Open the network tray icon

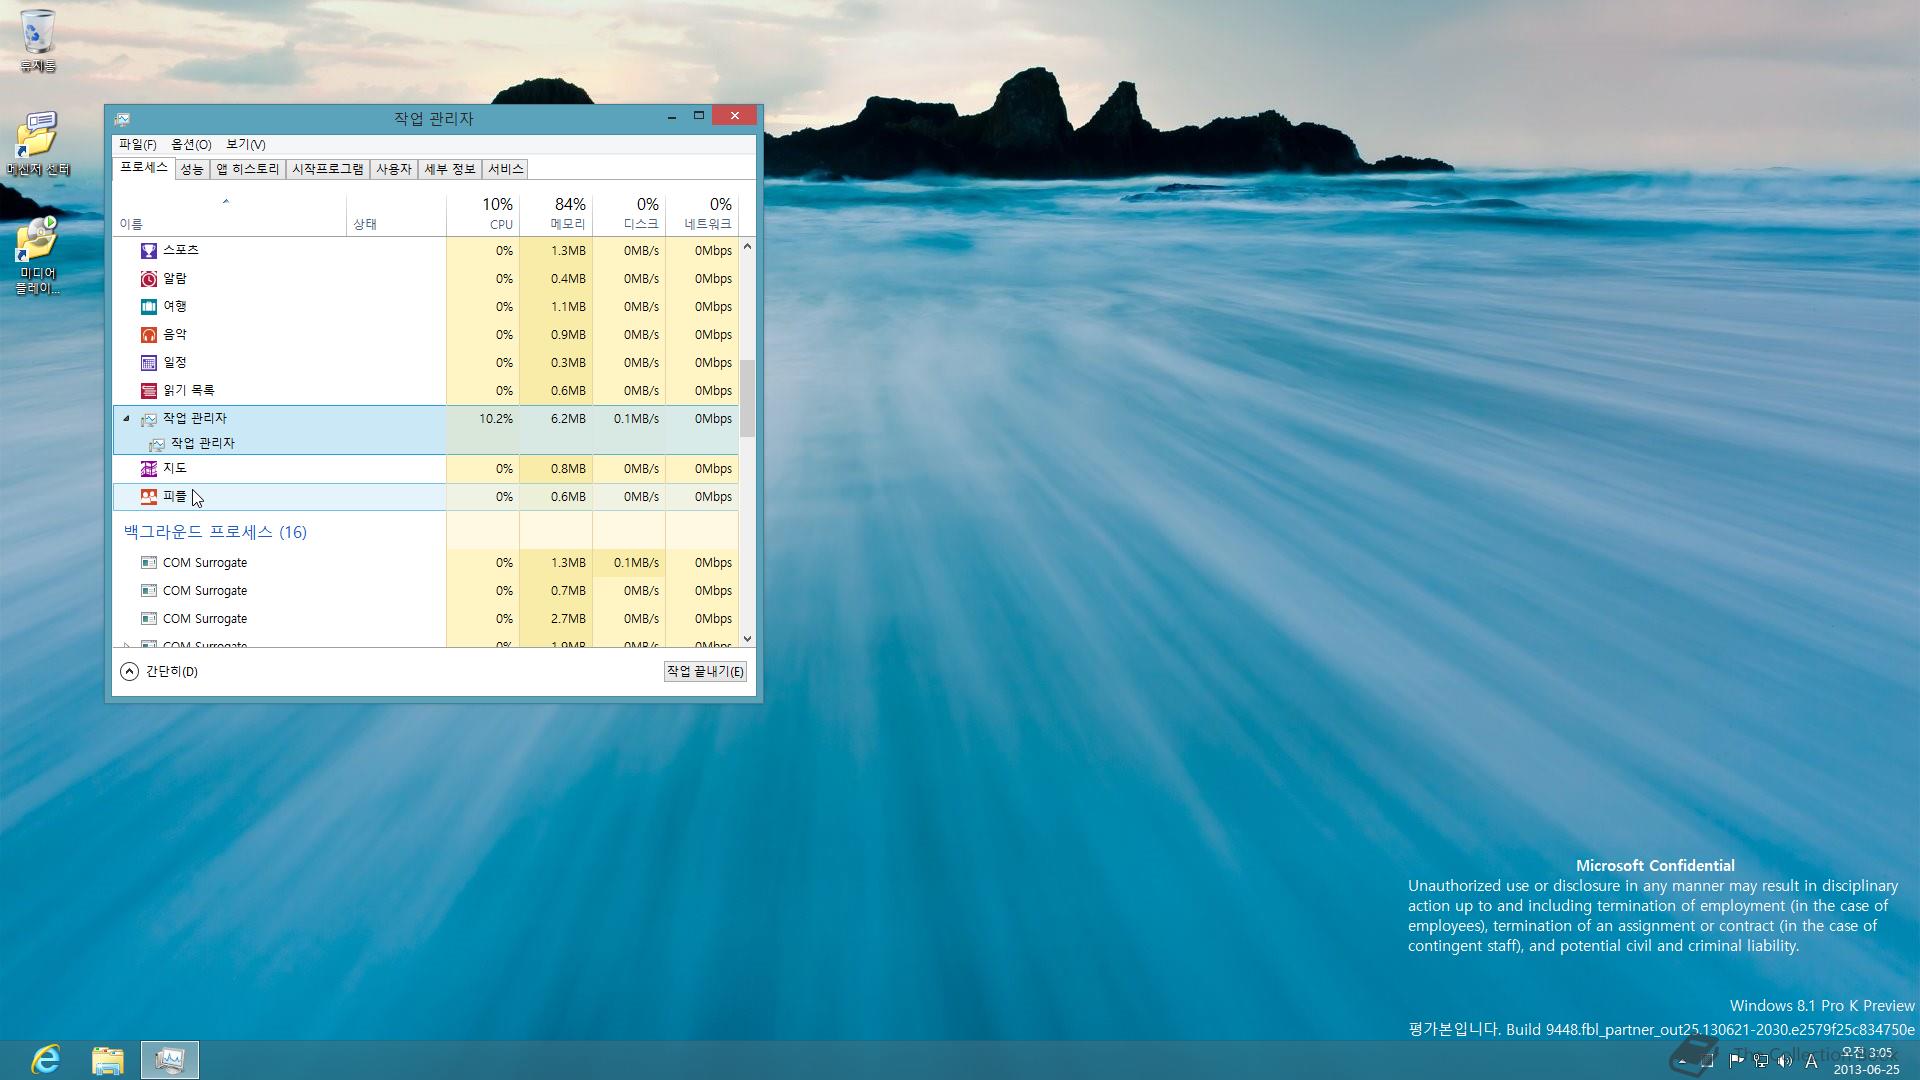click(x=1761, y=1061)
